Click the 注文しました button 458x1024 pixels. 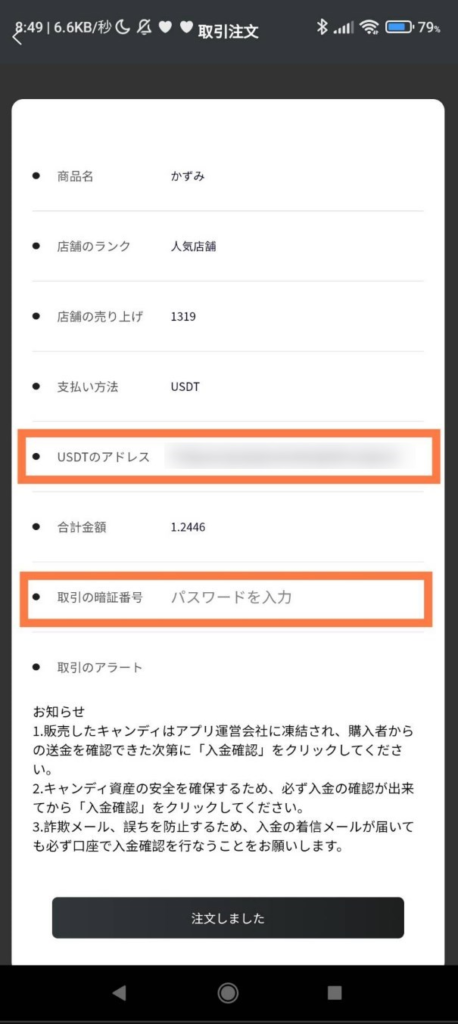coord(228,918)
